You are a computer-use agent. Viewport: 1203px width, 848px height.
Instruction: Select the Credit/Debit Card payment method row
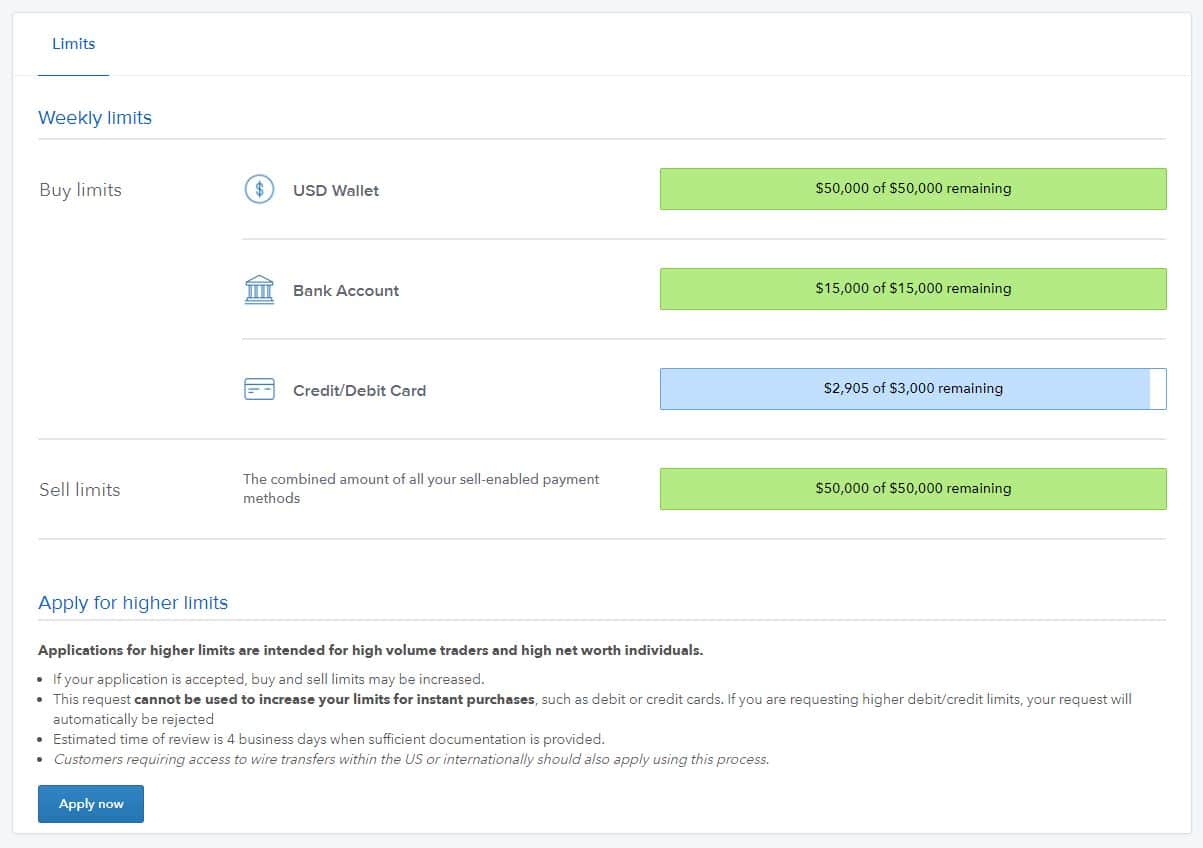click(358, 390)
